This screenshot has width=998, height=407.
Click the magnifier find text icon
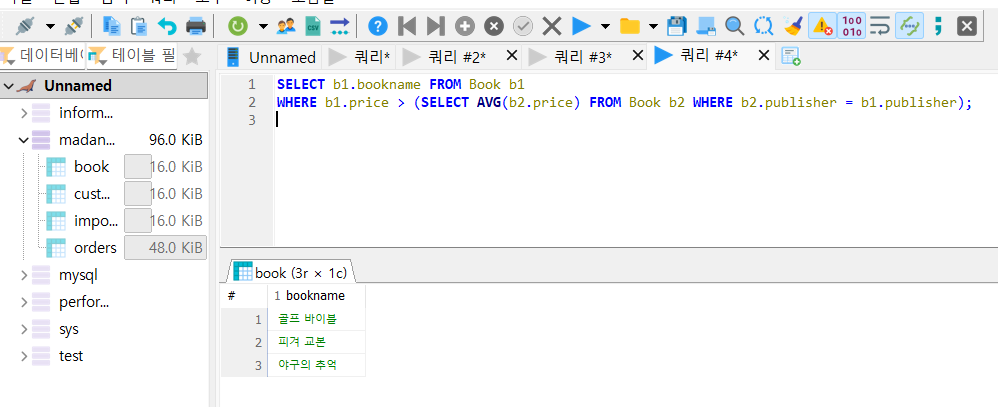pos(734,26)
